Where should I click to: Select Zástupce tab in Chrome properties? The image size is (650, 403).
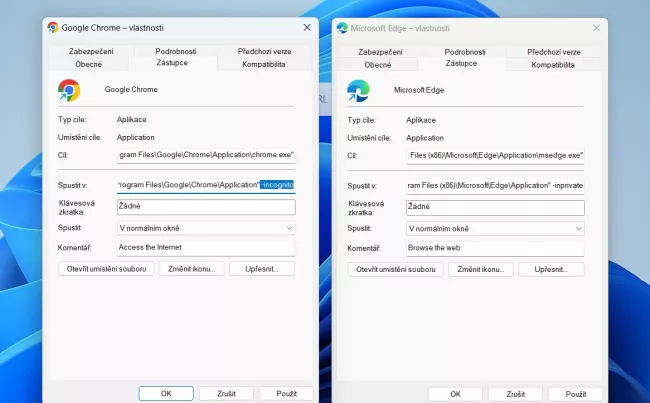coord(172,63)
